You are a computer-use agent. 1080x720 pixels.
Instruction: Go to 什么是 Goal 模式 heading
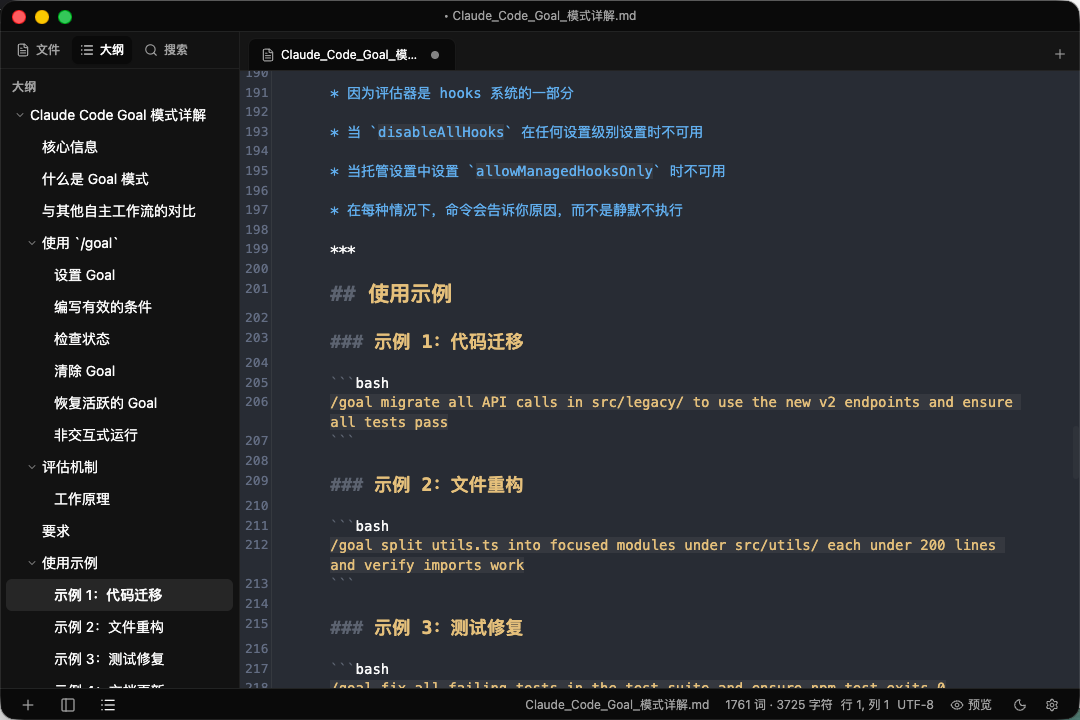click(x=95, y=179)
